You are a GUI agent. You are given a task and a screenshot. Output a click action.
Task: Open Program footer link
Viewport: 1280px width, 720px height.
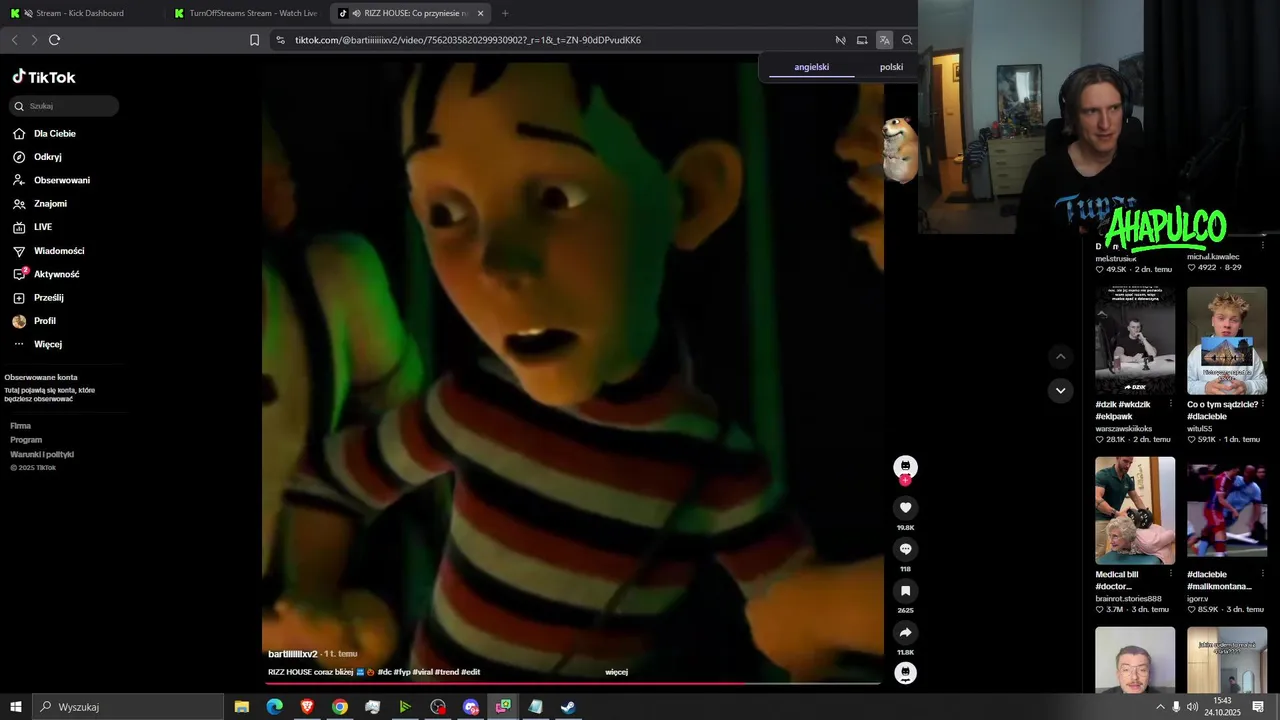click(x=26, y=440)
